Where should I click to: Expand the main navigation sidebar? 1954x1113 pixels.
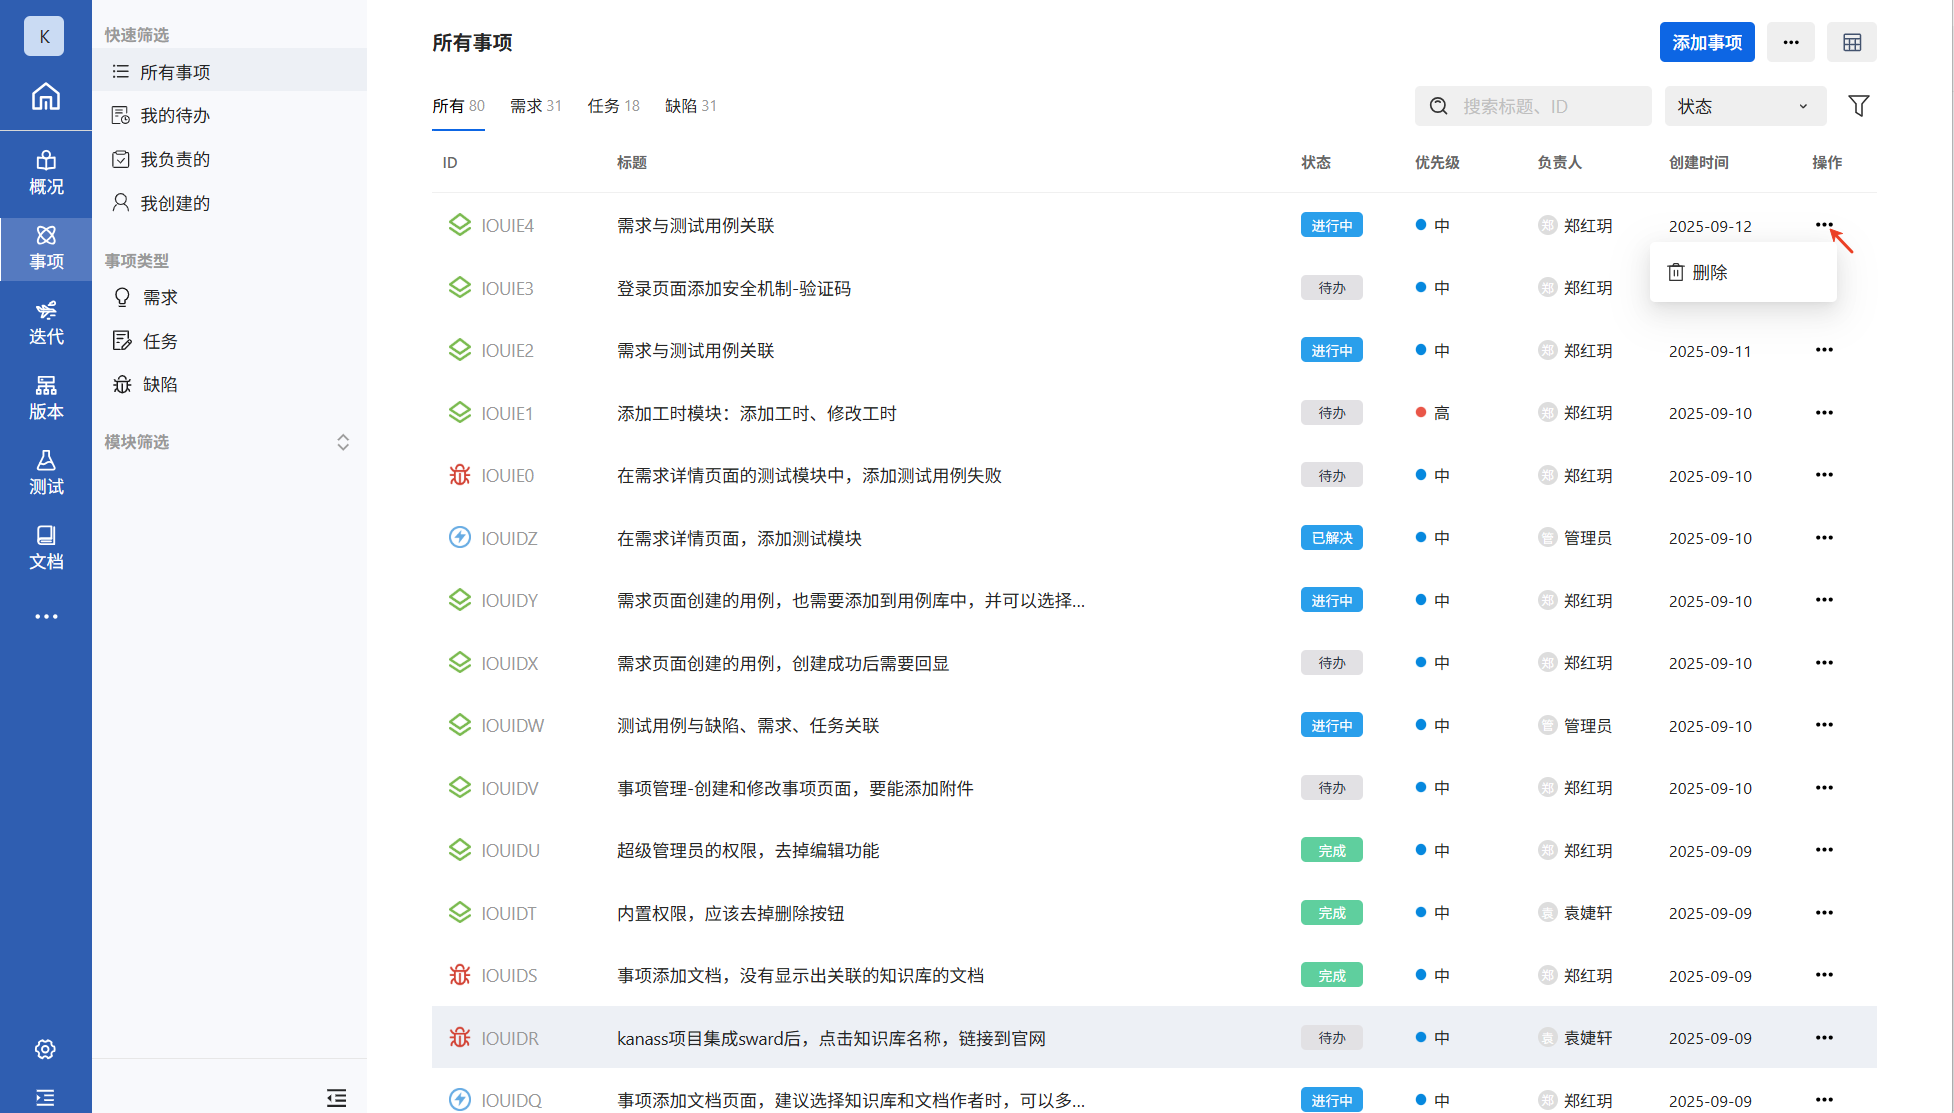[45, 1098]
